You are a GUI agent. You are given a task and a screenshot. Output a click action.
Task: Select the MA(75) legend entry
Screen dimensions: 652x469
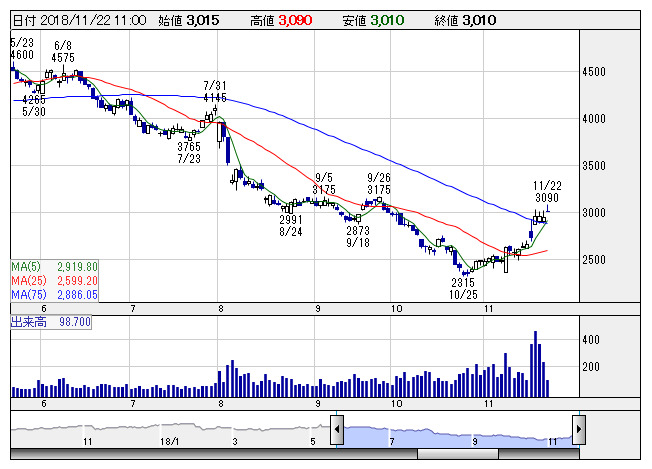54,295
